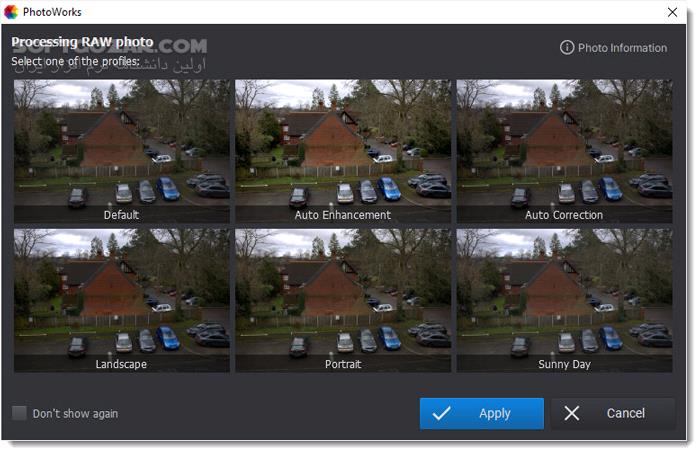Apply the selected RAW profile

coord(481,413)
